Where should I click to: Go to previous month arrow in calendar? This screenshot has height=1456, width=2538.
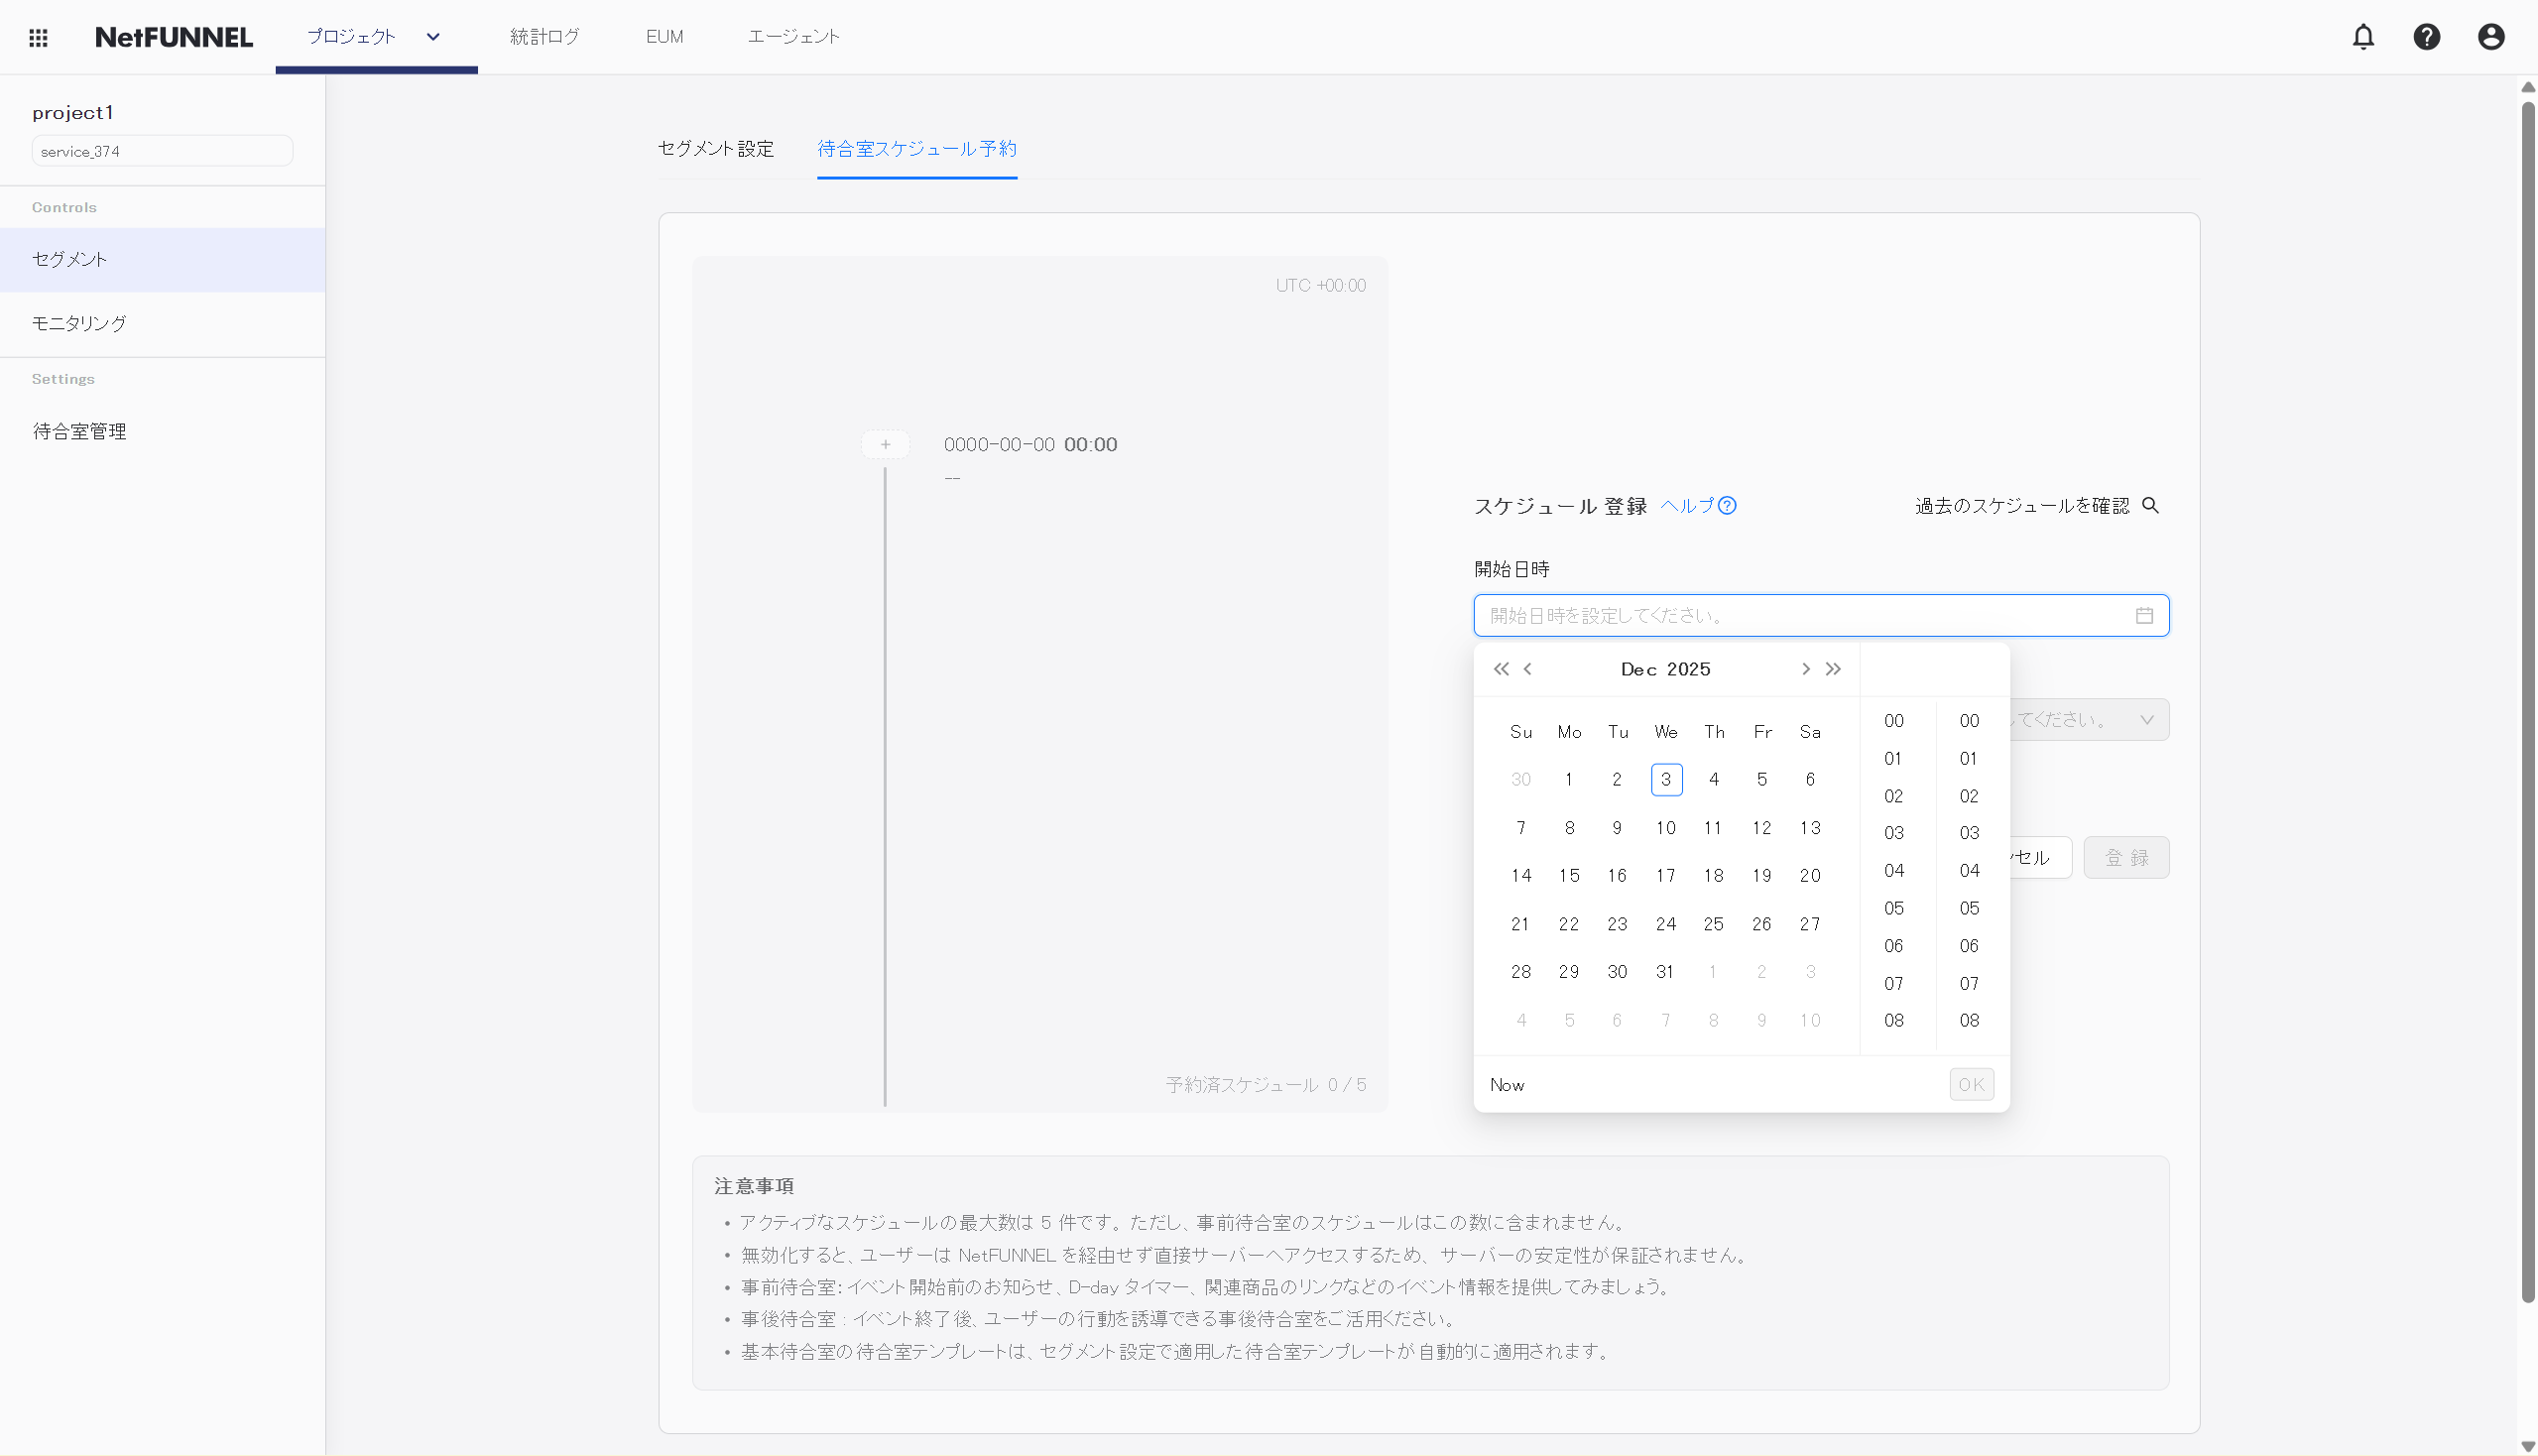point(1528,669)
